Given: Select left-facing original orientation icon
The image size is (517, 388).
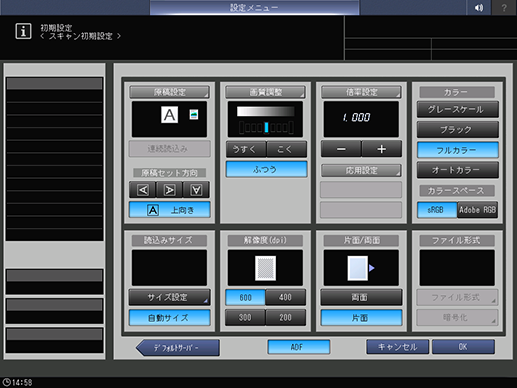Looking at the screenshot, I should click(x=143, y=190).
